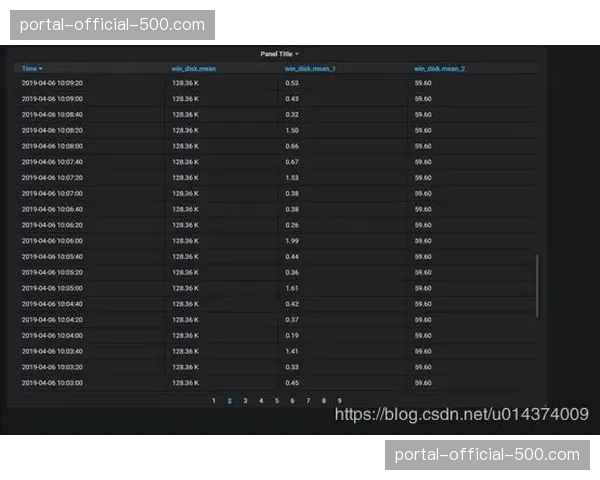Image resolution: width=600 pixels, height=480 pixels.
Task: Sort by the win_disk.mean_2 column header
Action: (x=439, y=69)
